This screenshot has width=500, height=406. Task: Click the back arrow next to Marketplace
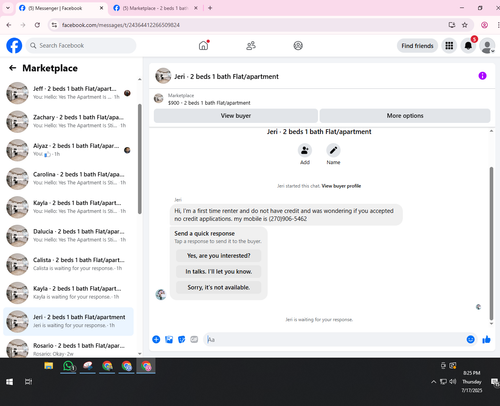[13, 68]
